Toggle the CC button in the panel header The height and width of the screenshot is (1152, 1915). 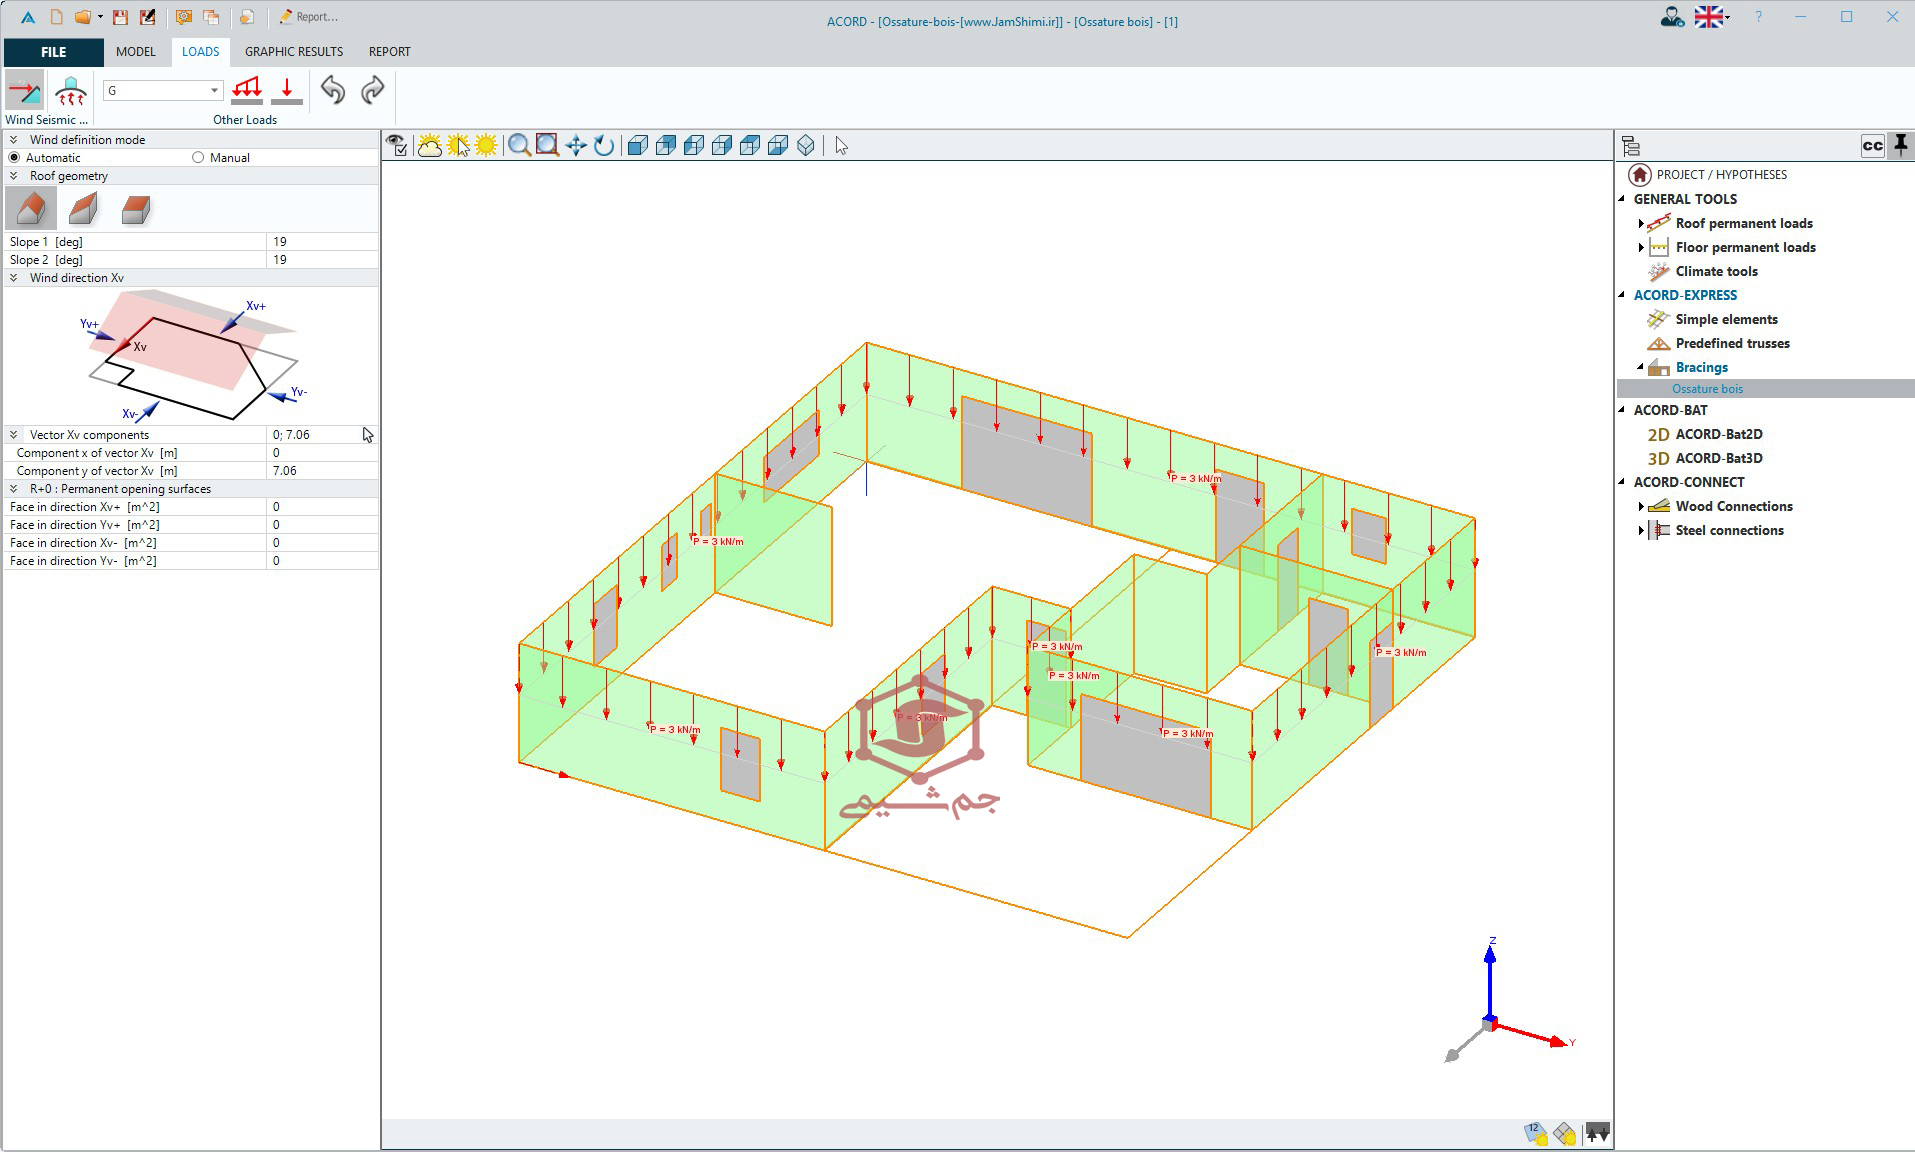coord(1873,146)
